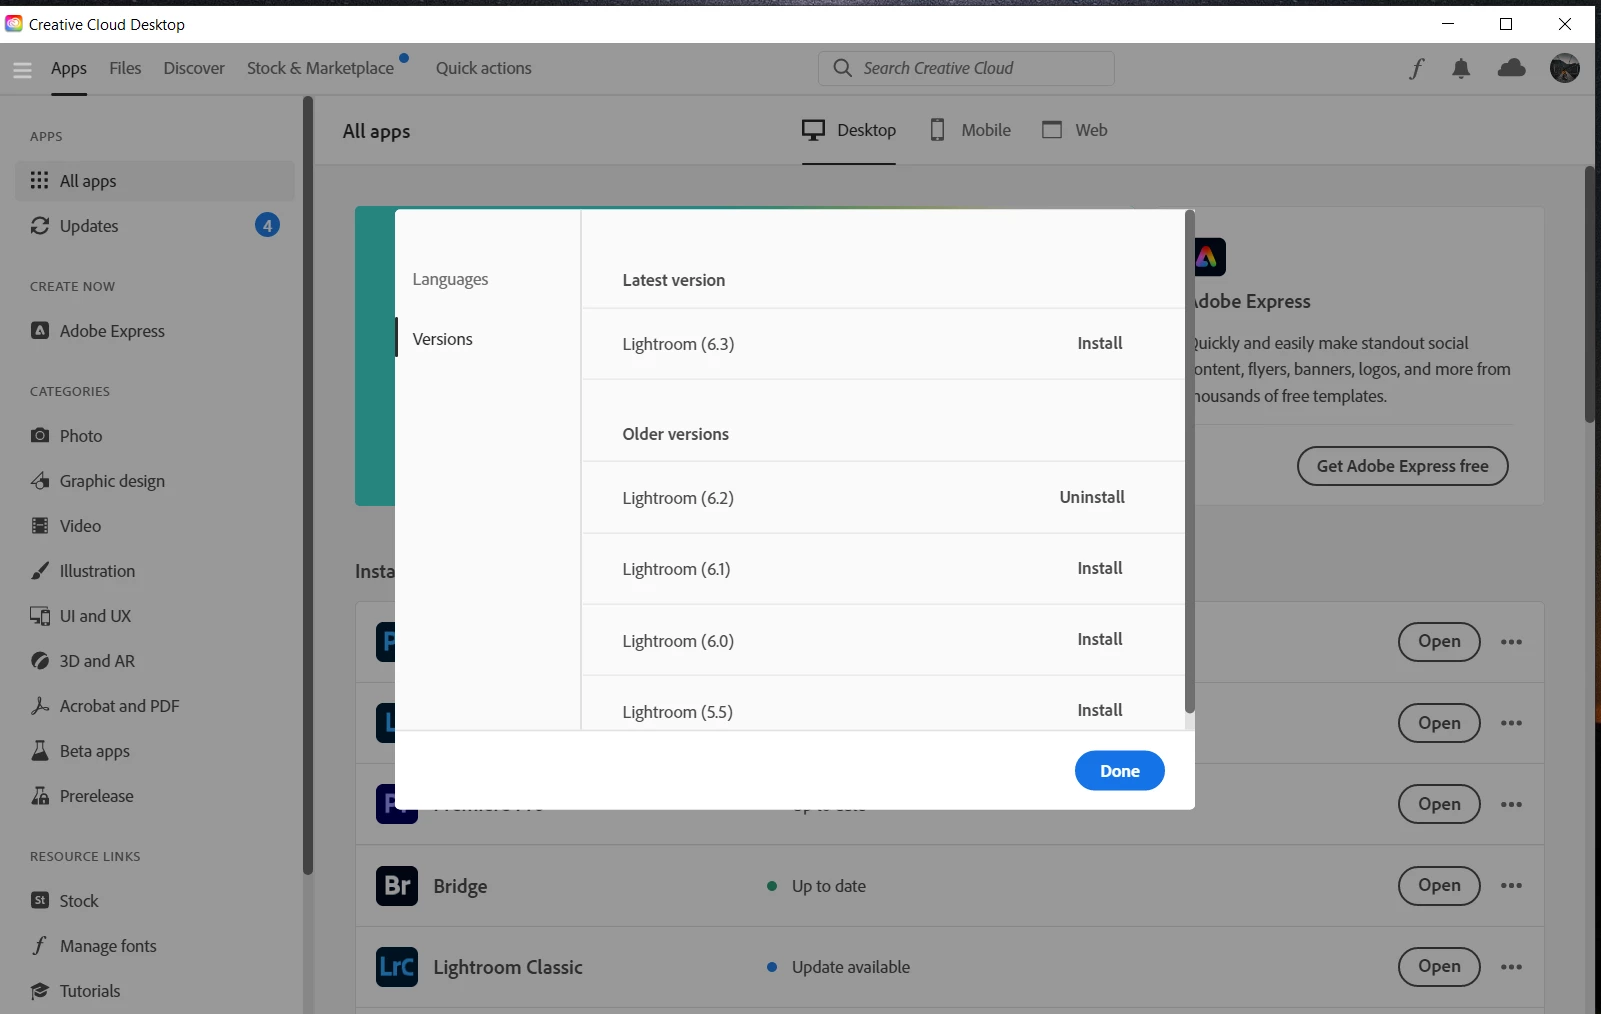This screenshot has height=1014, width=1601.
Task: Click the Bridge app icon
Action: (397, 885)
